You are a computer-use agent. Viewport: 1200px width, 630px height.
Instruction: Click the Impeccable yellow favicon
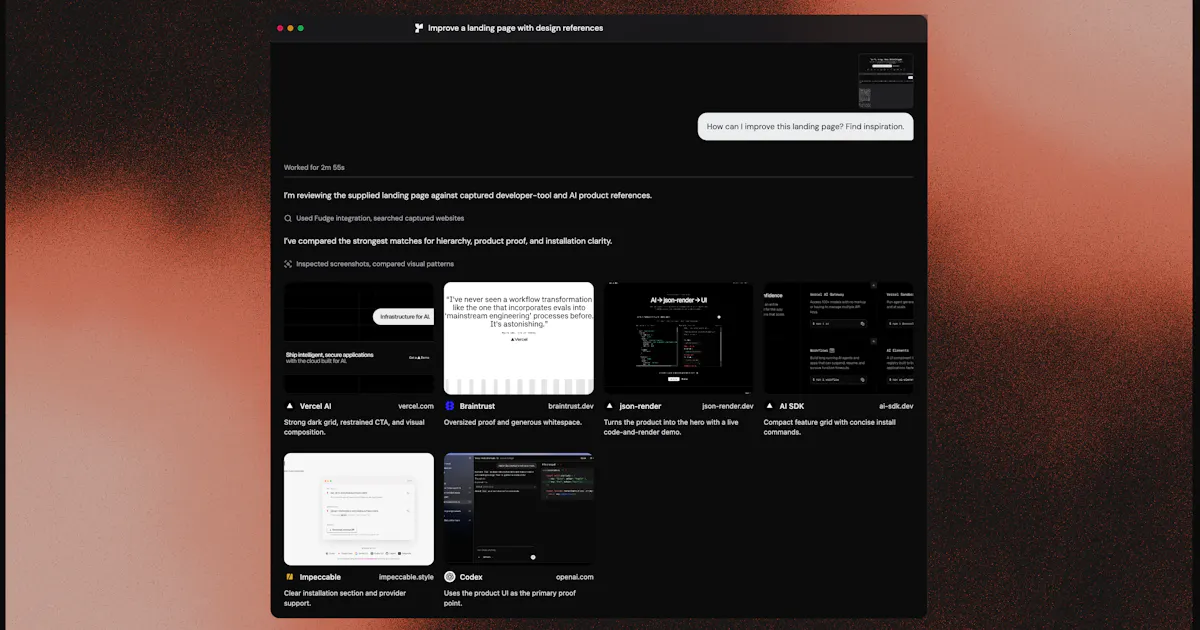(x=290, y=577)
